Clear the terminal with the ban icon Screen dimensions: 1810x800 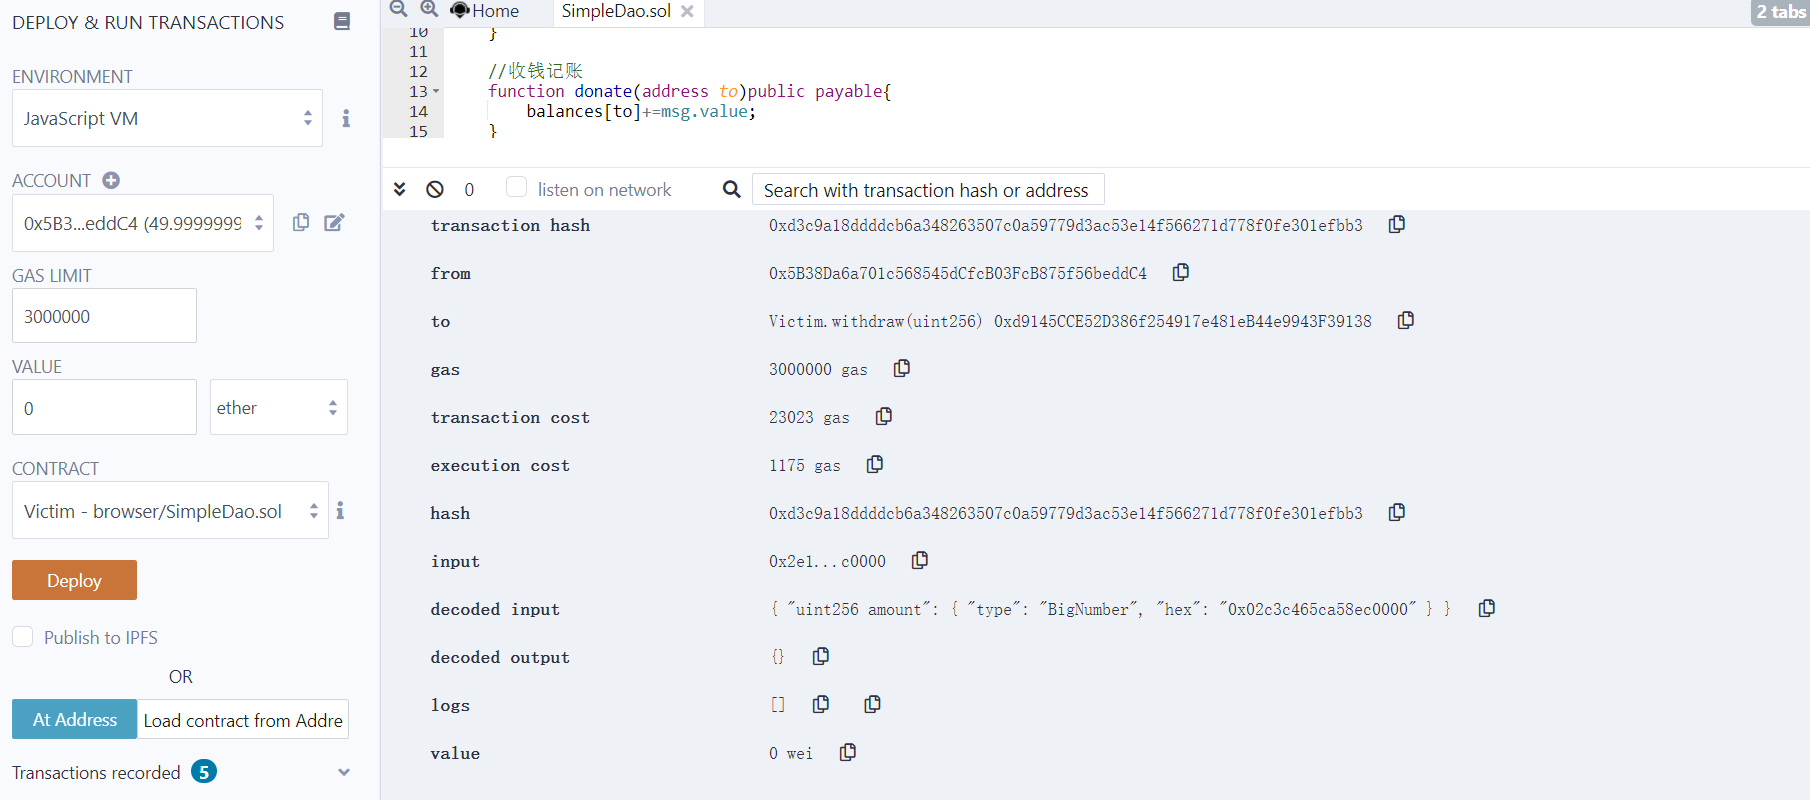tap(435, 189)
